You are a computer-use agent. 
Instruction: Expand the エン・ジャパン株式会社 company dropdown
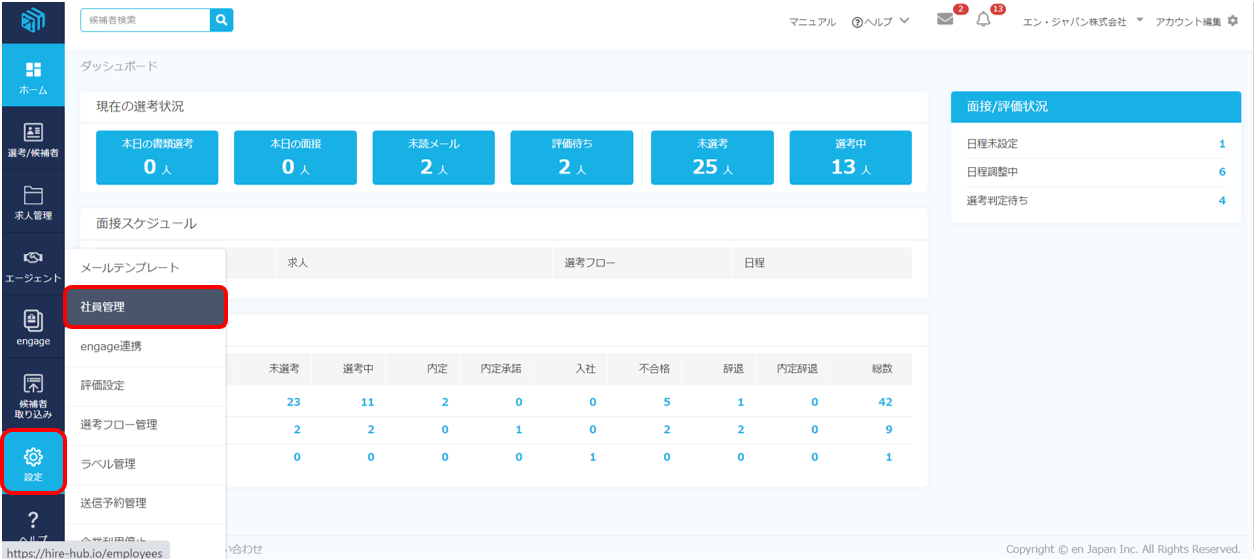coord(1082,21)
